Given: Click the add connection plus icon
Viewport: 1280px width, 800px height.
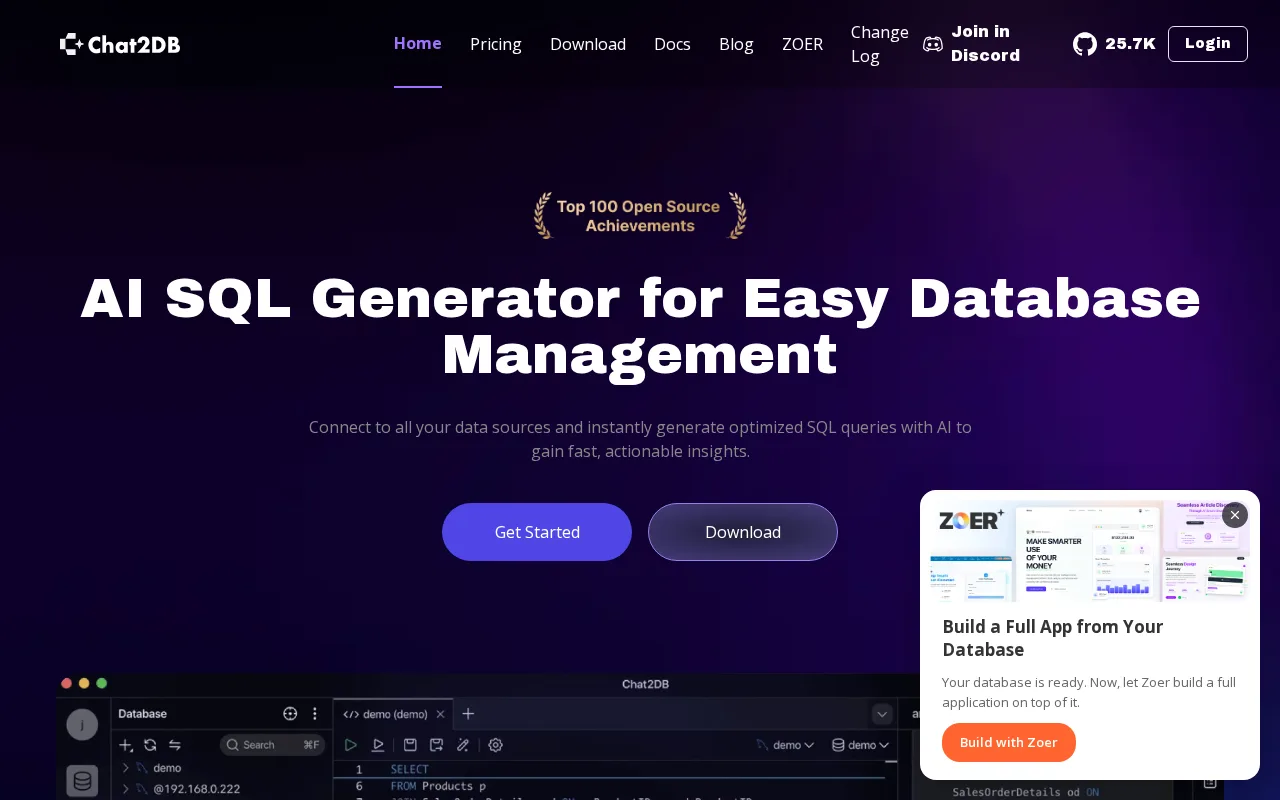Looking at the screenshot, I should click(126, 745).
